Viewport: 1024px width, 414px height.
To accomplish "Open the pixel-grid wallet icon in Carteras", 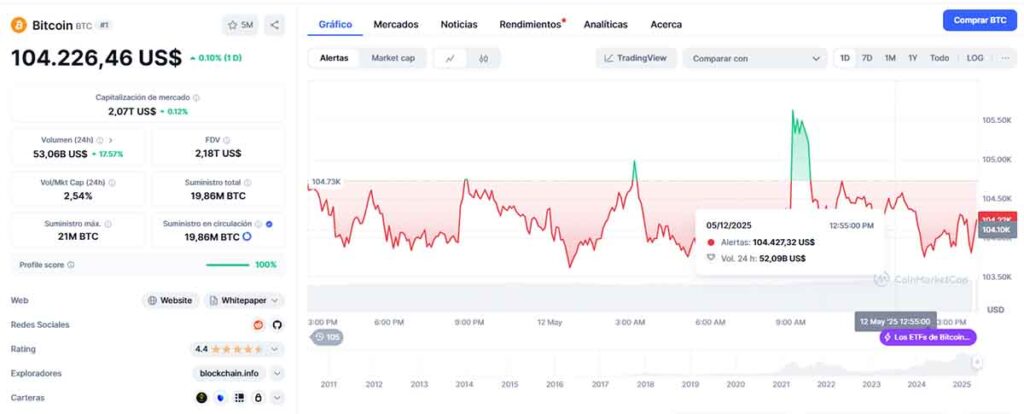I will 240,397.
